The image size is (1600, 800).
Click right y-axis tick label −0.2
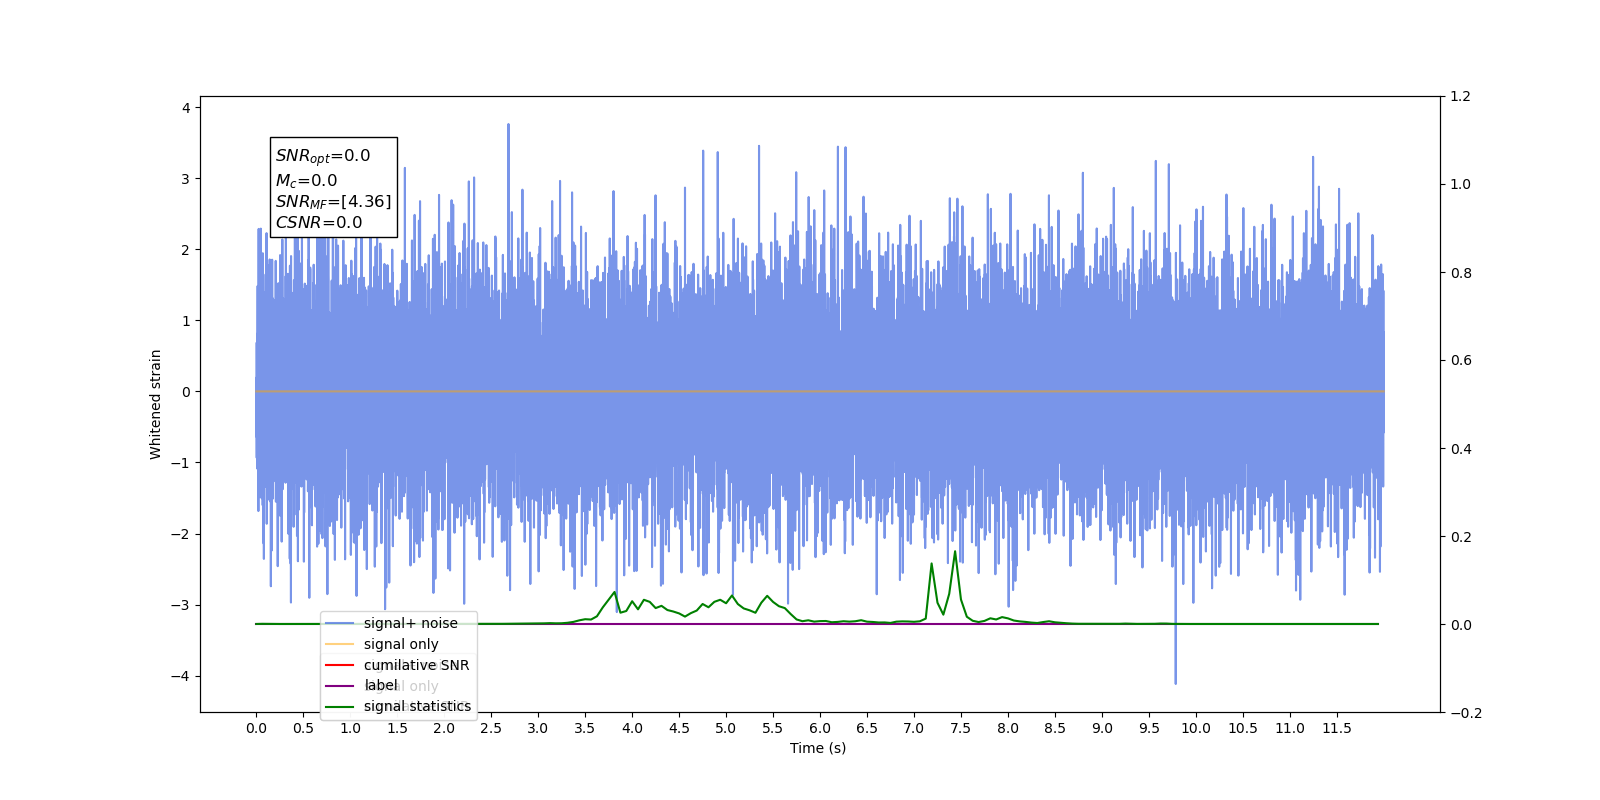1466,713
